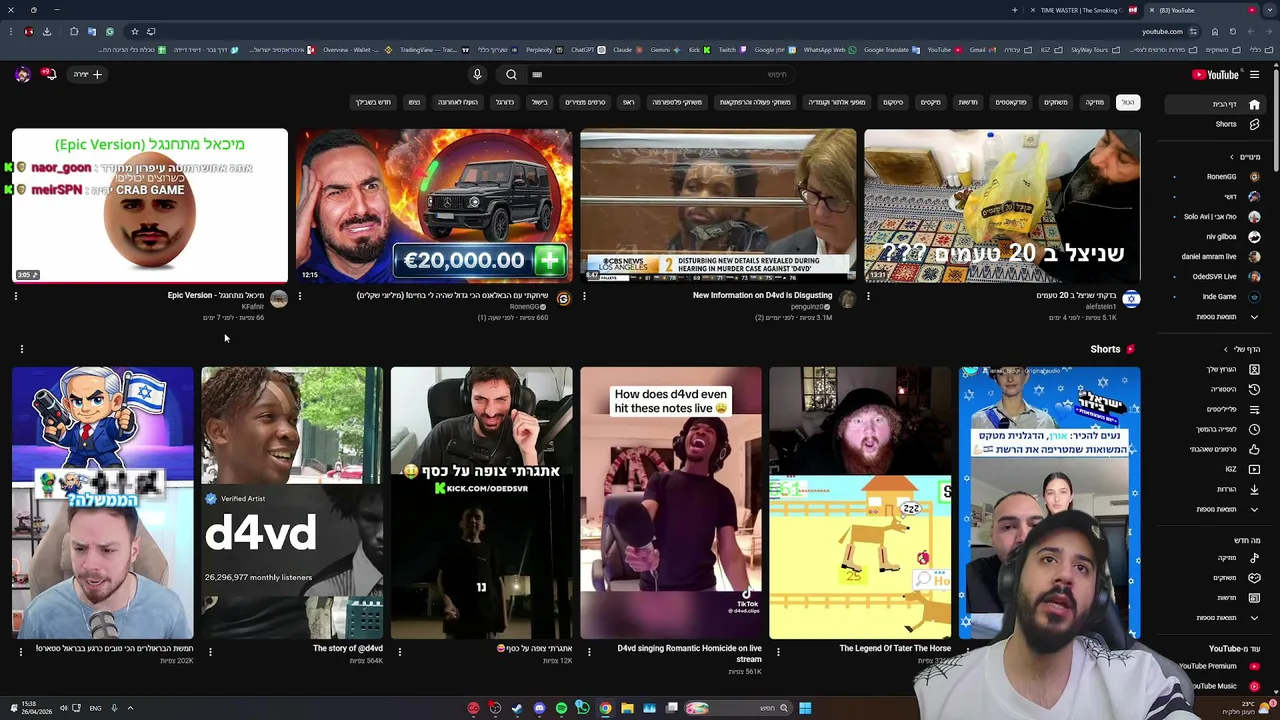Select the 'סיטקום' filter chip
1280x720 pixels.
[893, 102]
